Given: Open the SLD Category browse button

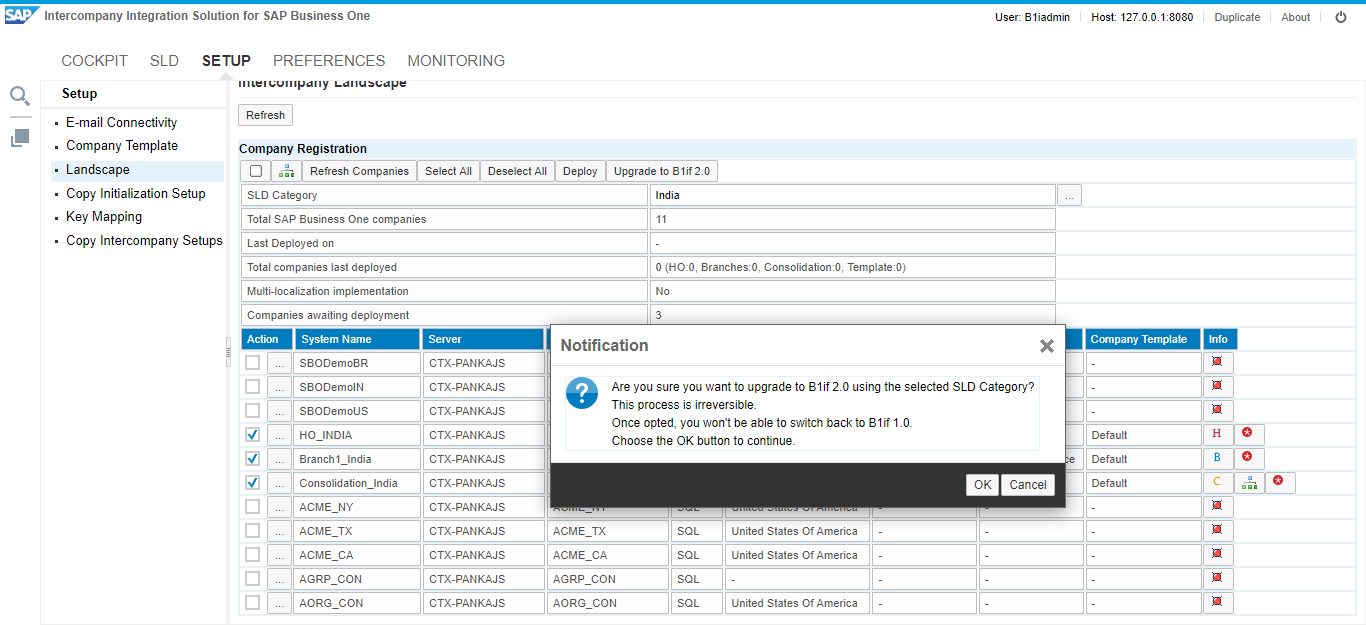Looking at the screenshot, I should 1069,196.
